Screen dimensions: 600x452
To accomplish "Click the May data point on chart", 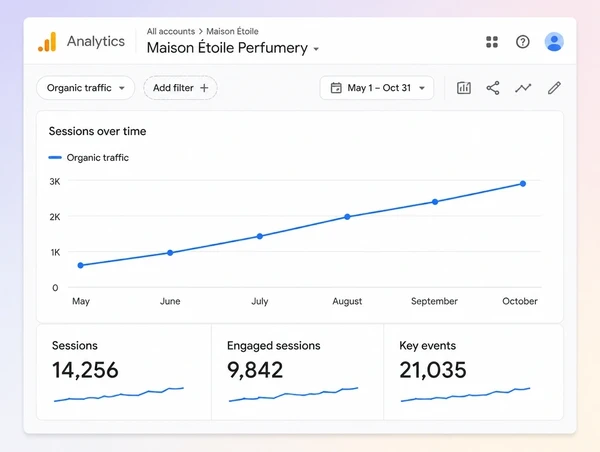I will (80, 265).
